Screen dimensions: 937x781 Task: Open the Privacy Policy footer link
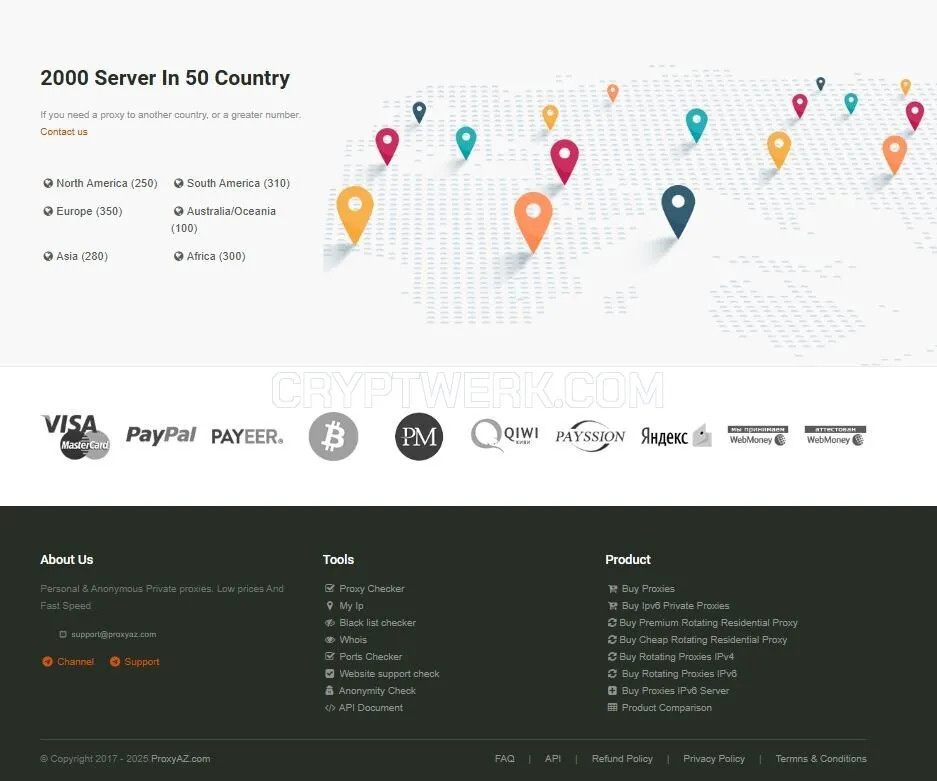tap(714, 759)
